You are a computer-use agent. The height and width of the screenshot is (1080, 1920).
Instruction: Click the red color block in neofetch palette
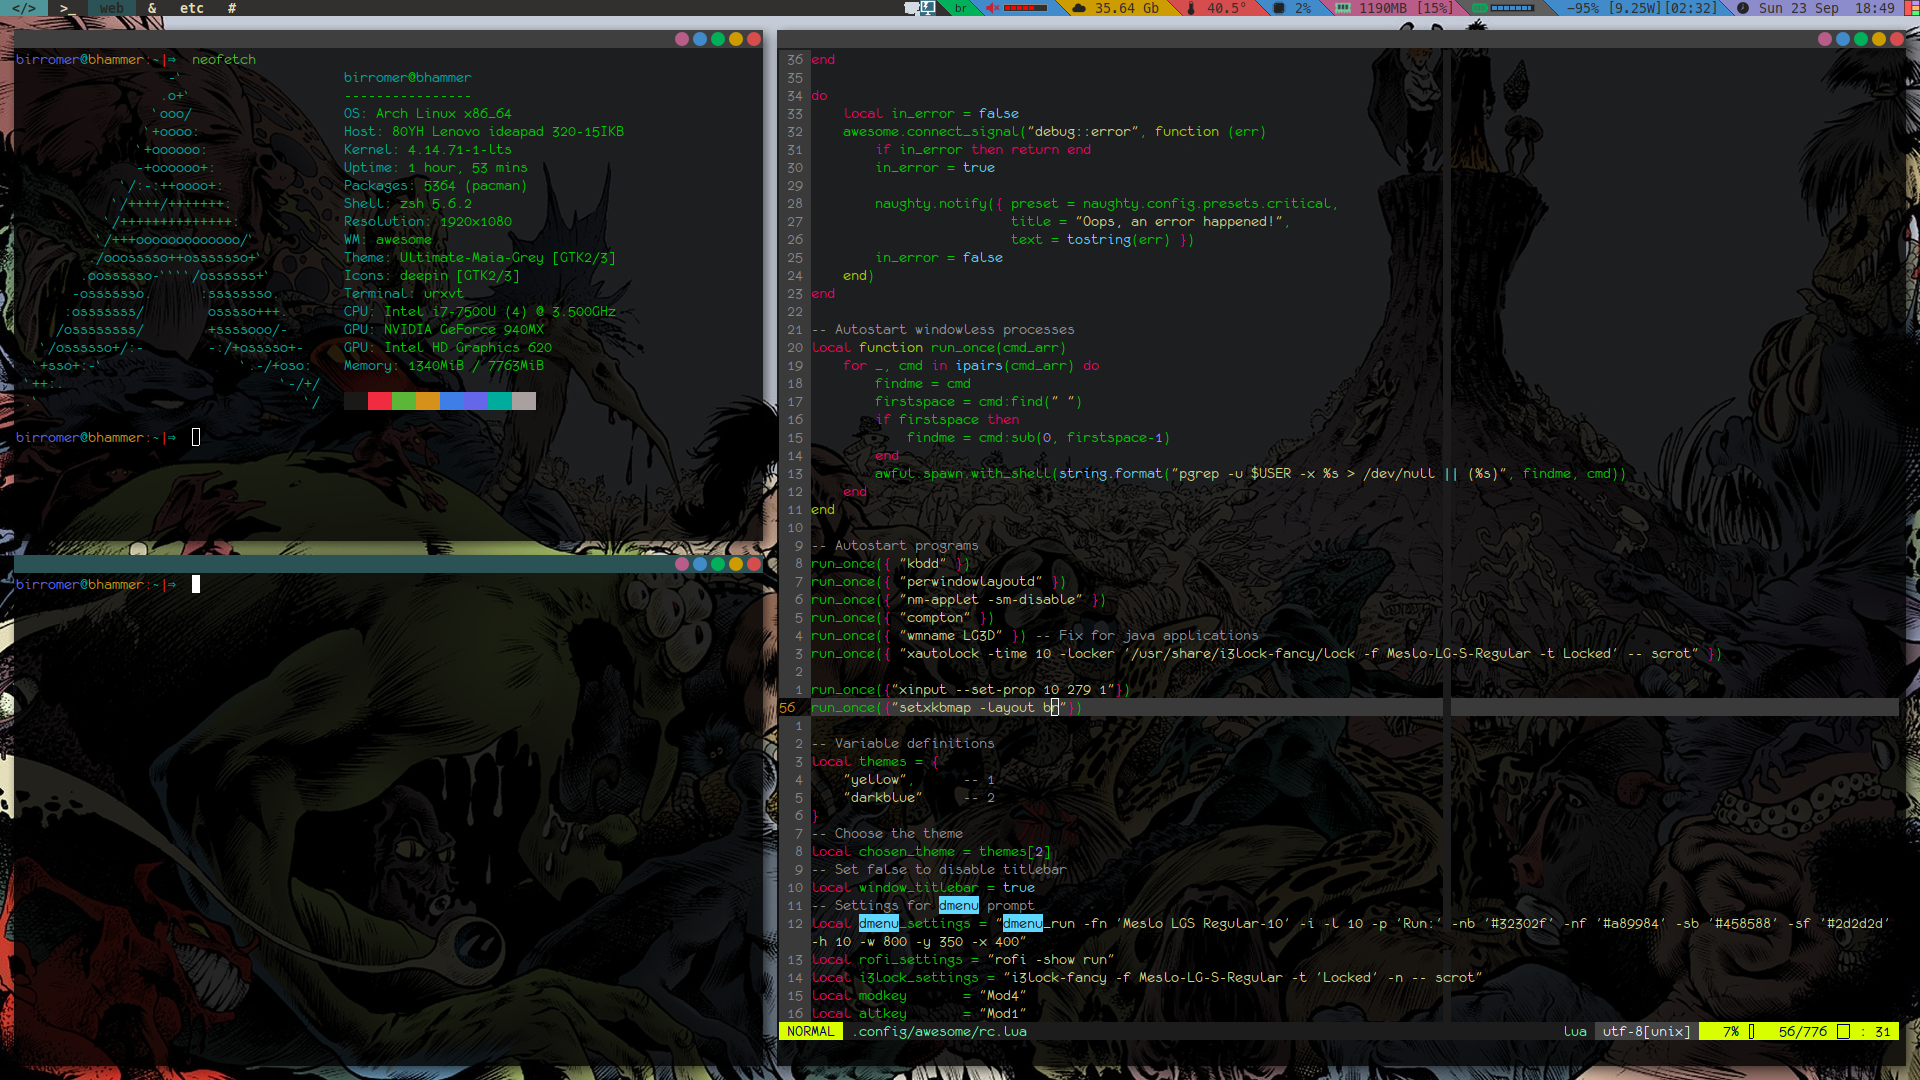tap(379, 401)
